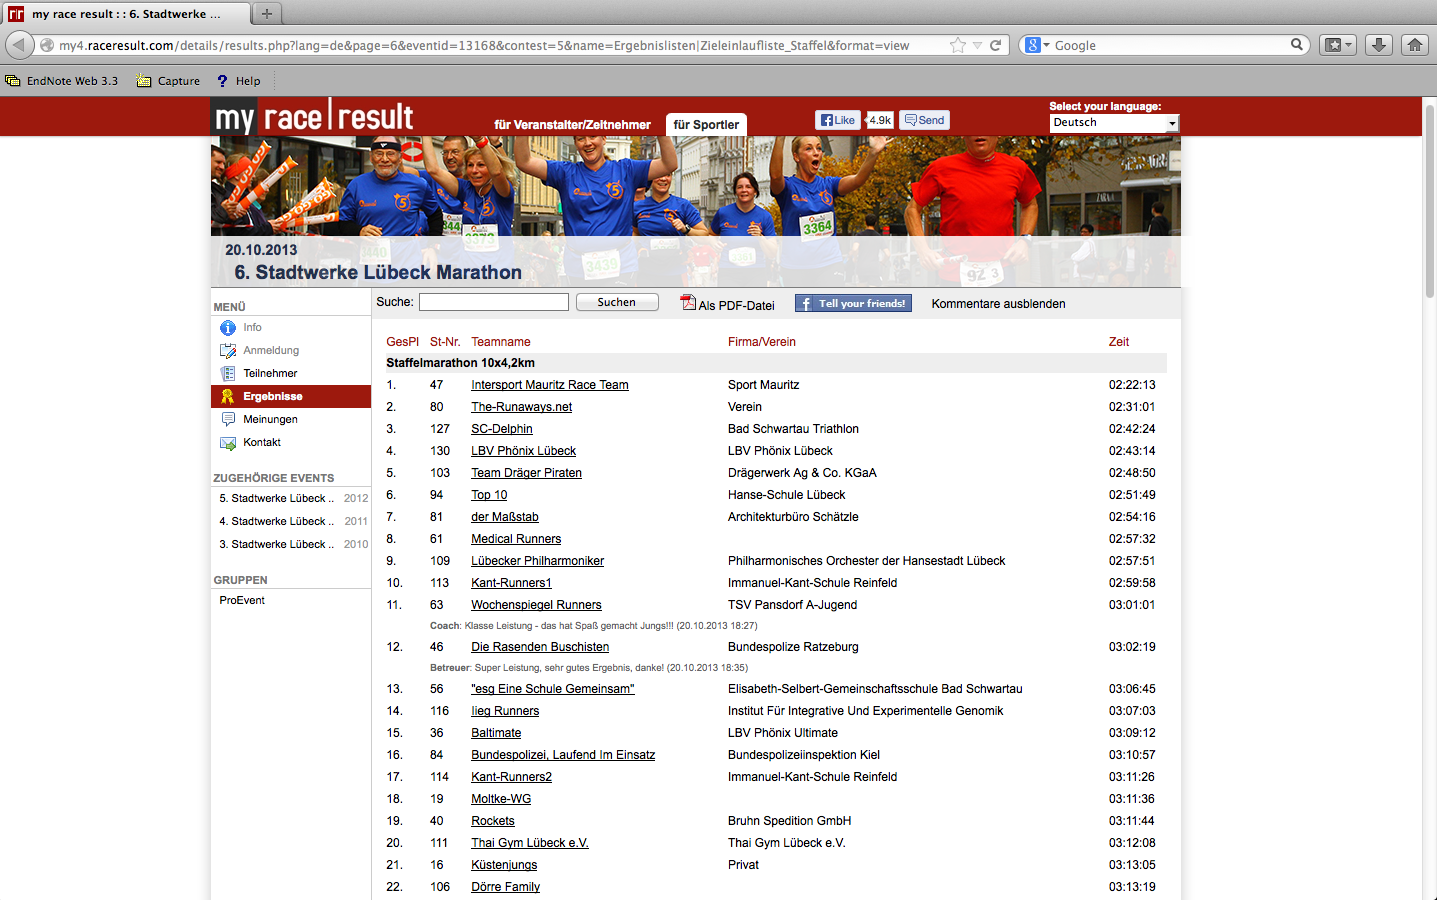Click the browser back arrow button
Viewport: 1437px width, 900px height.
click(19, 45)
